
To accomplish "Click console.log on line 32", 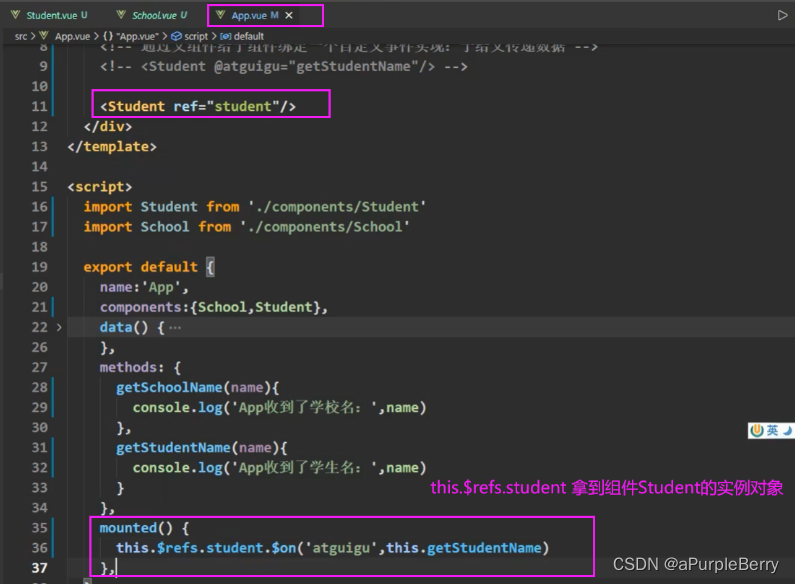I will [177, 468].
